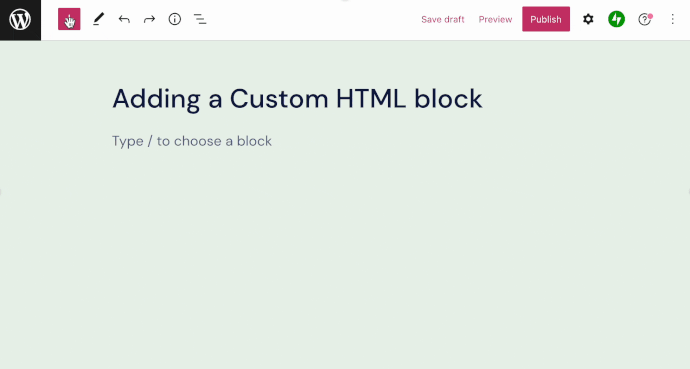Screen dimensions: 690x369
Task: Expand the three-dot Options menu
Action: (x=672, y=19)
